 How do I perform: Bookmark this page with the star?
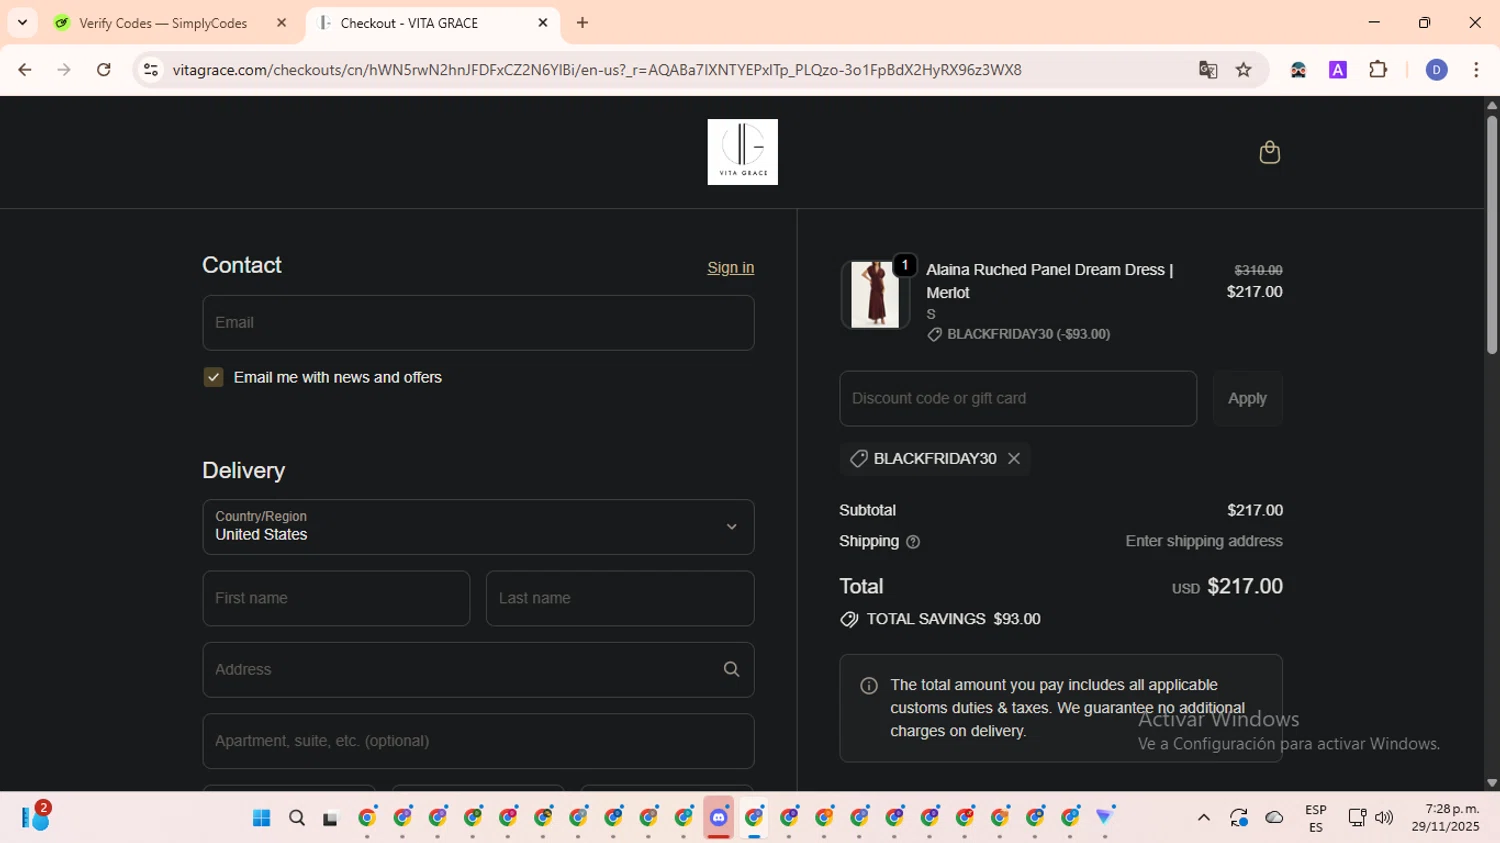tap(1244, 69)
